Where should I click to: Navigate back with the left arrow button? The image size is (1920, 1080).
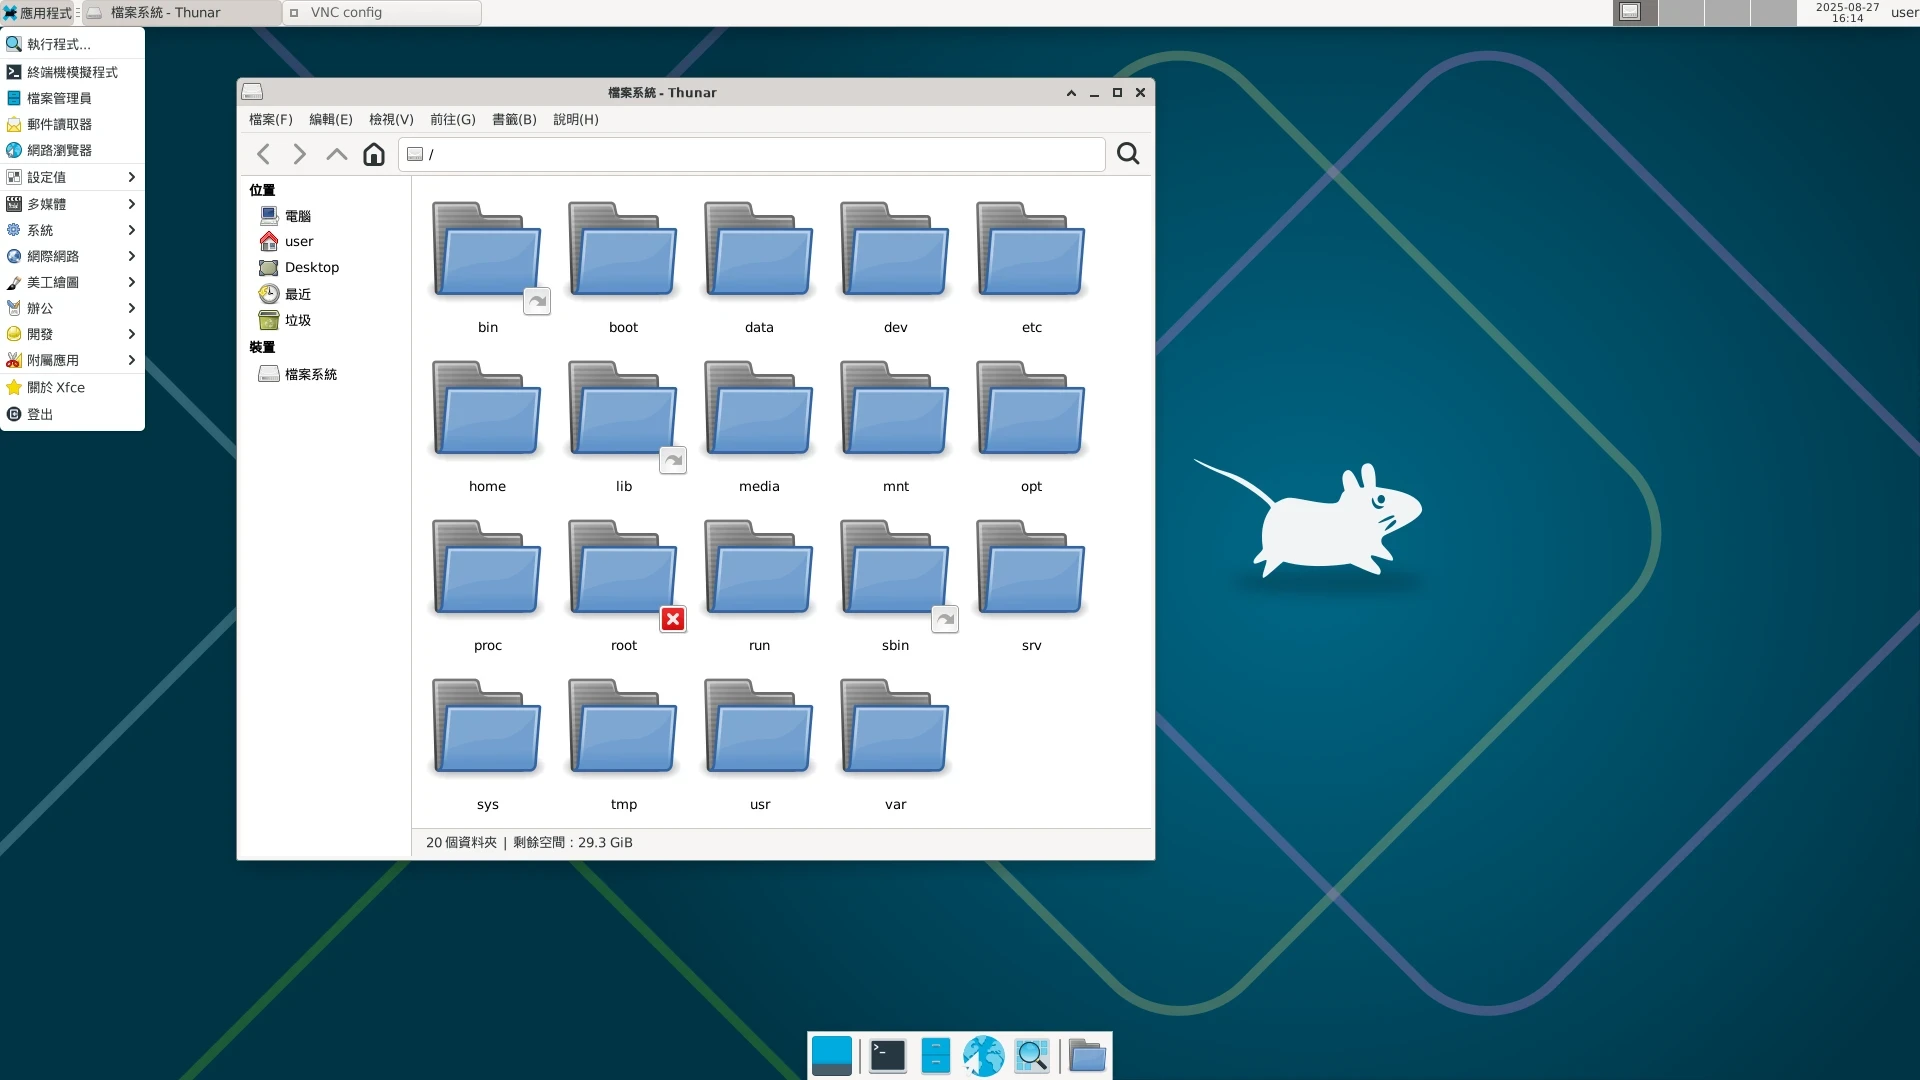click(263, 154)
